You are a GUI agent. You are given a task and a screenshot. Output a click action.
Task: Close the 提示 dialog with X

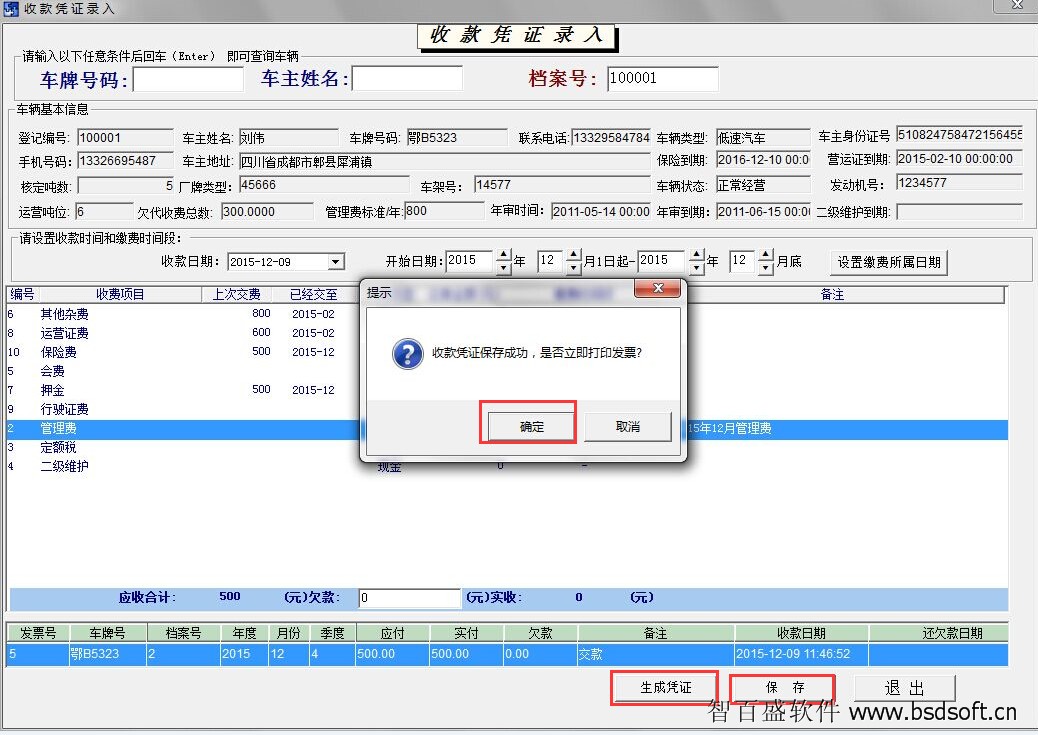tap(658, 289)
